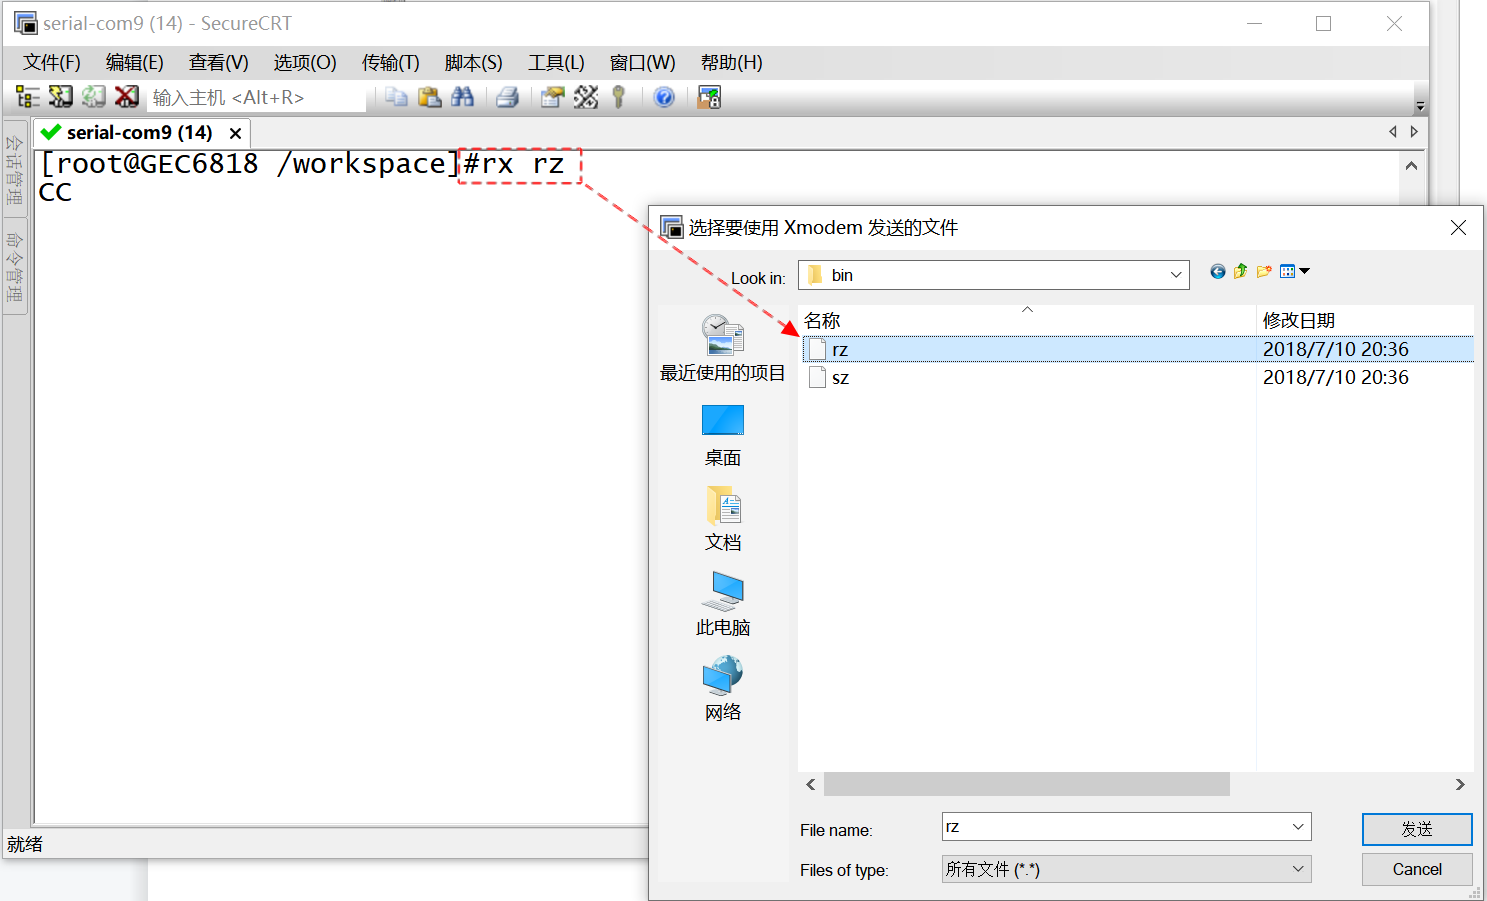This screenshot has width=1487, height=901.
Task: Click the Back arrow in file dialog
Action: 1217,271
